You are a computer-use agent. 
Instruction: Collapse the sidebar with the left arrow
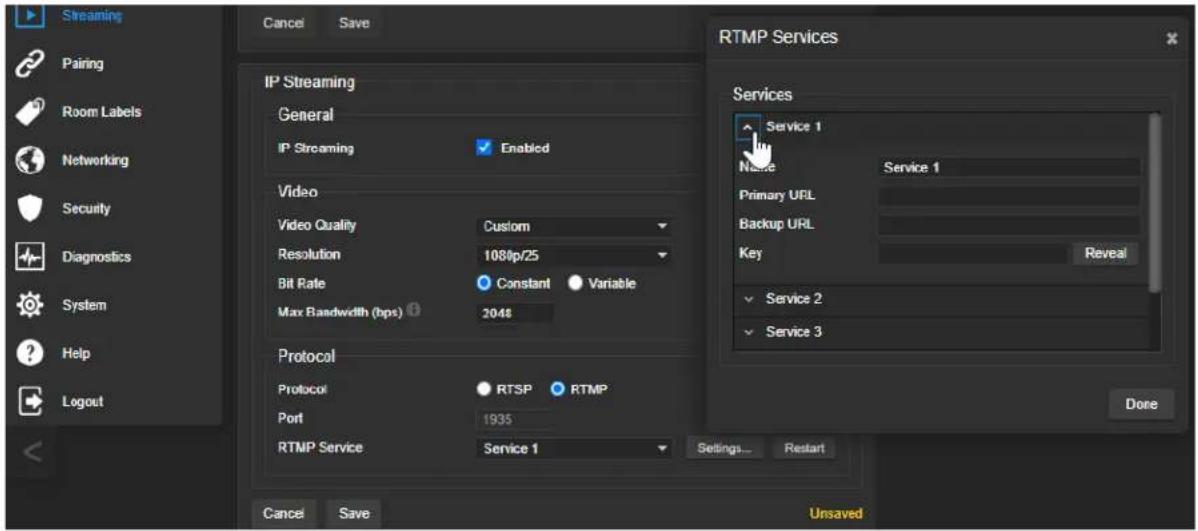[31, 453]
